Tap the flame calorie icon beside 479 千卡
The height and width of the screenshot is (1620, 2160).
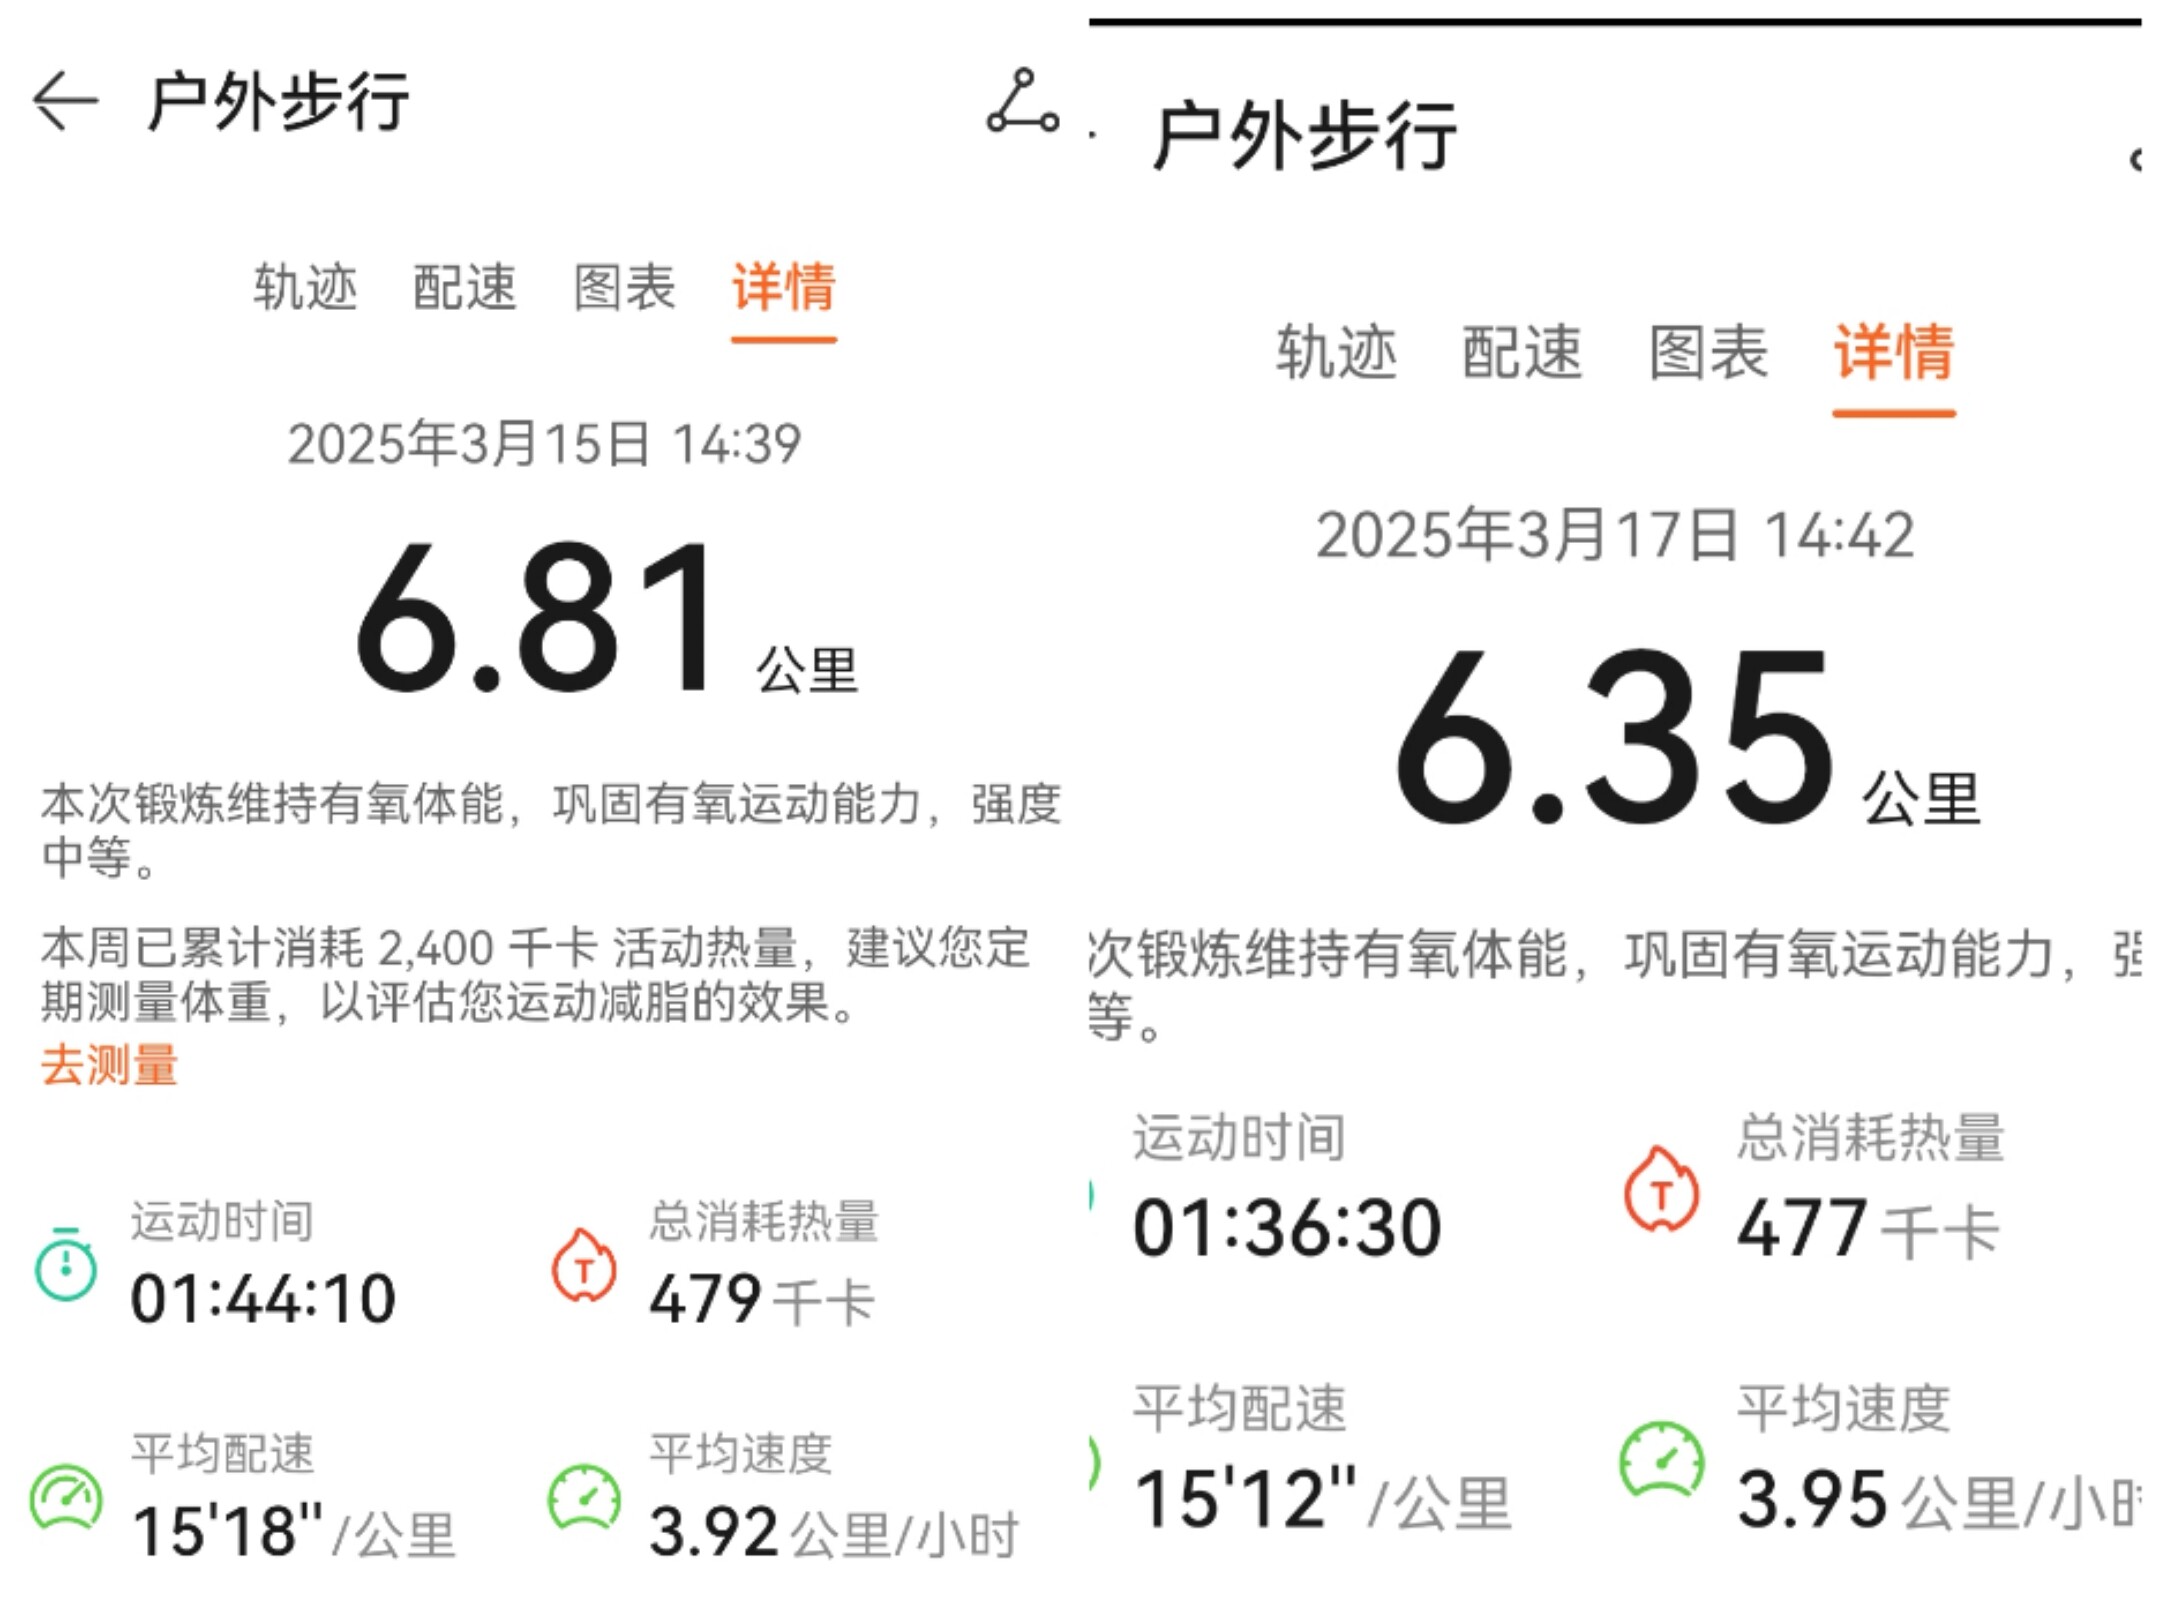(x=584, y=1266)
